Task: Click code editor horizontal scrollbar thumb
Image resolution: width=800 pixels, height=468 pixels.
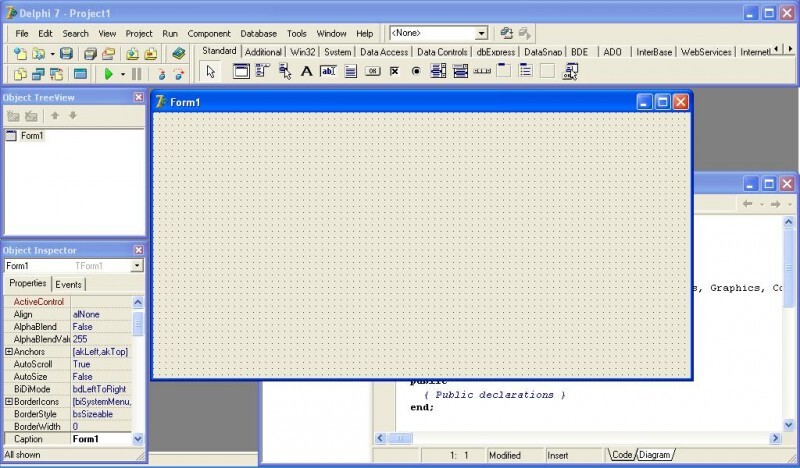Action: (400, 438)
